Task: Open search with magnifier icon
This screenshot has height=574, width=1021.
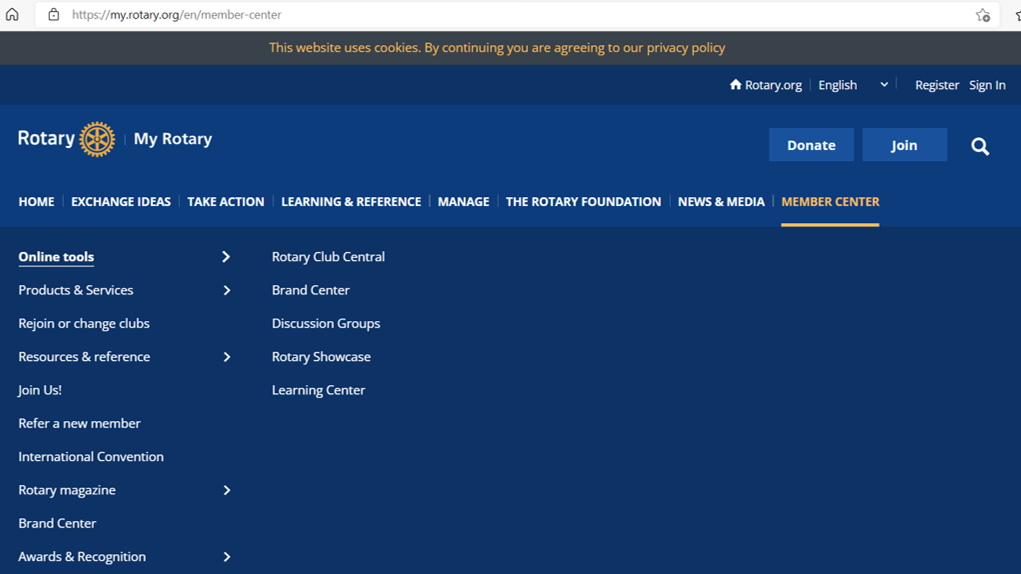Action: (980, 146)
